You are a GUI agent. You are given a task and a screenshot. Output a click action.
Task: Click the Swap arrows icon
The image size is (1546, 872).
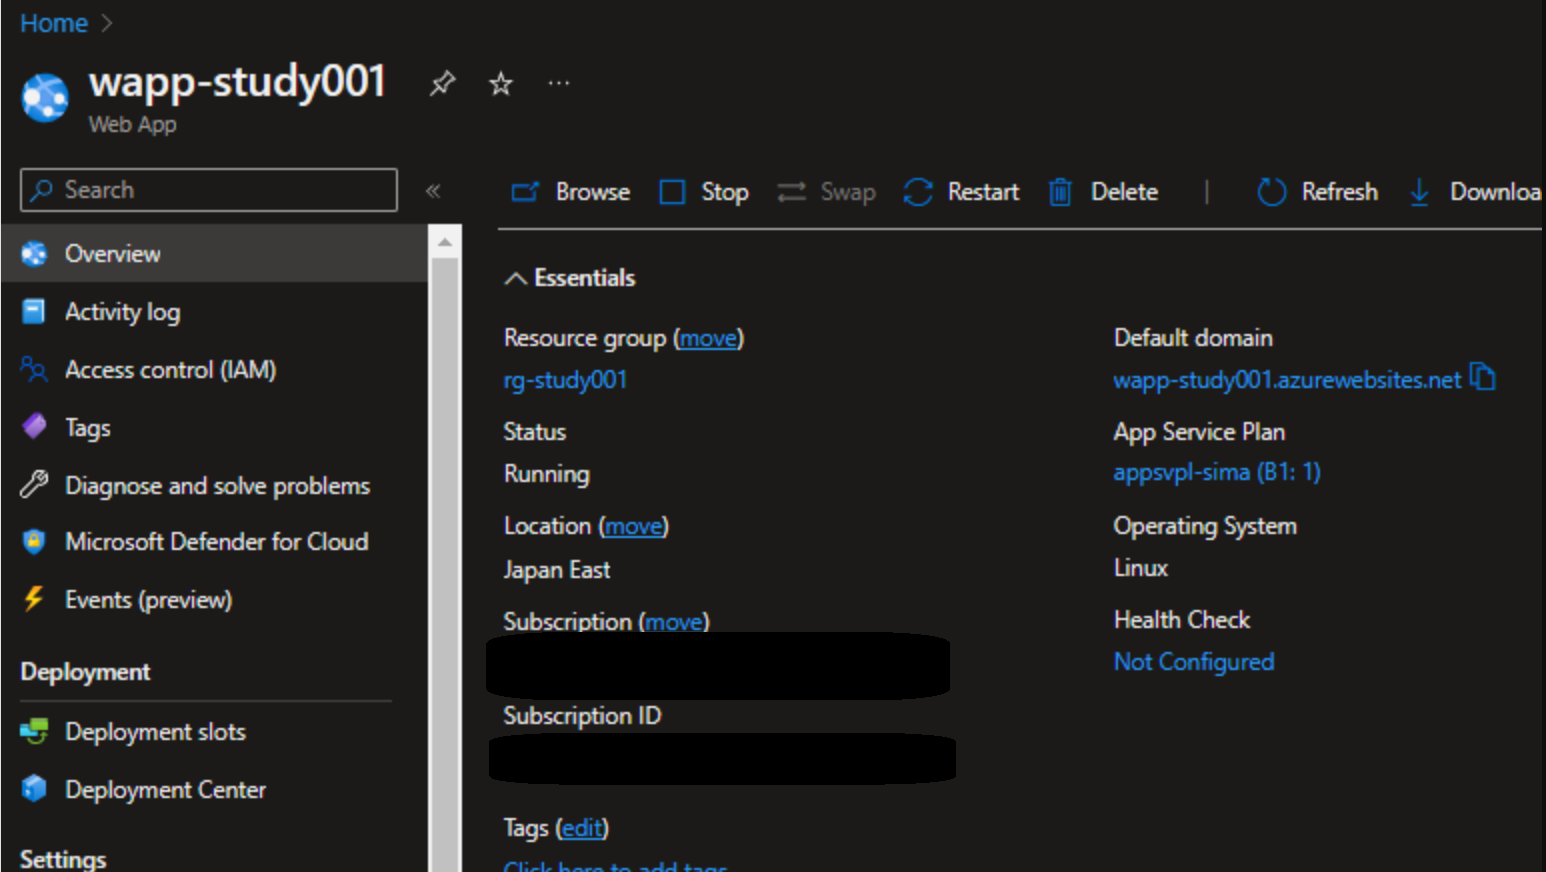[x=791, y=191]
